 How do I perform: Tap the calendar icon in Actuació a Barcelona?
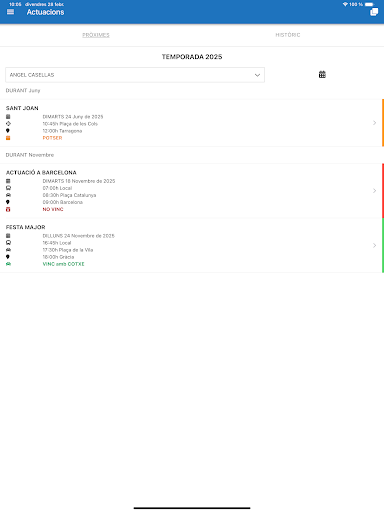8,181
